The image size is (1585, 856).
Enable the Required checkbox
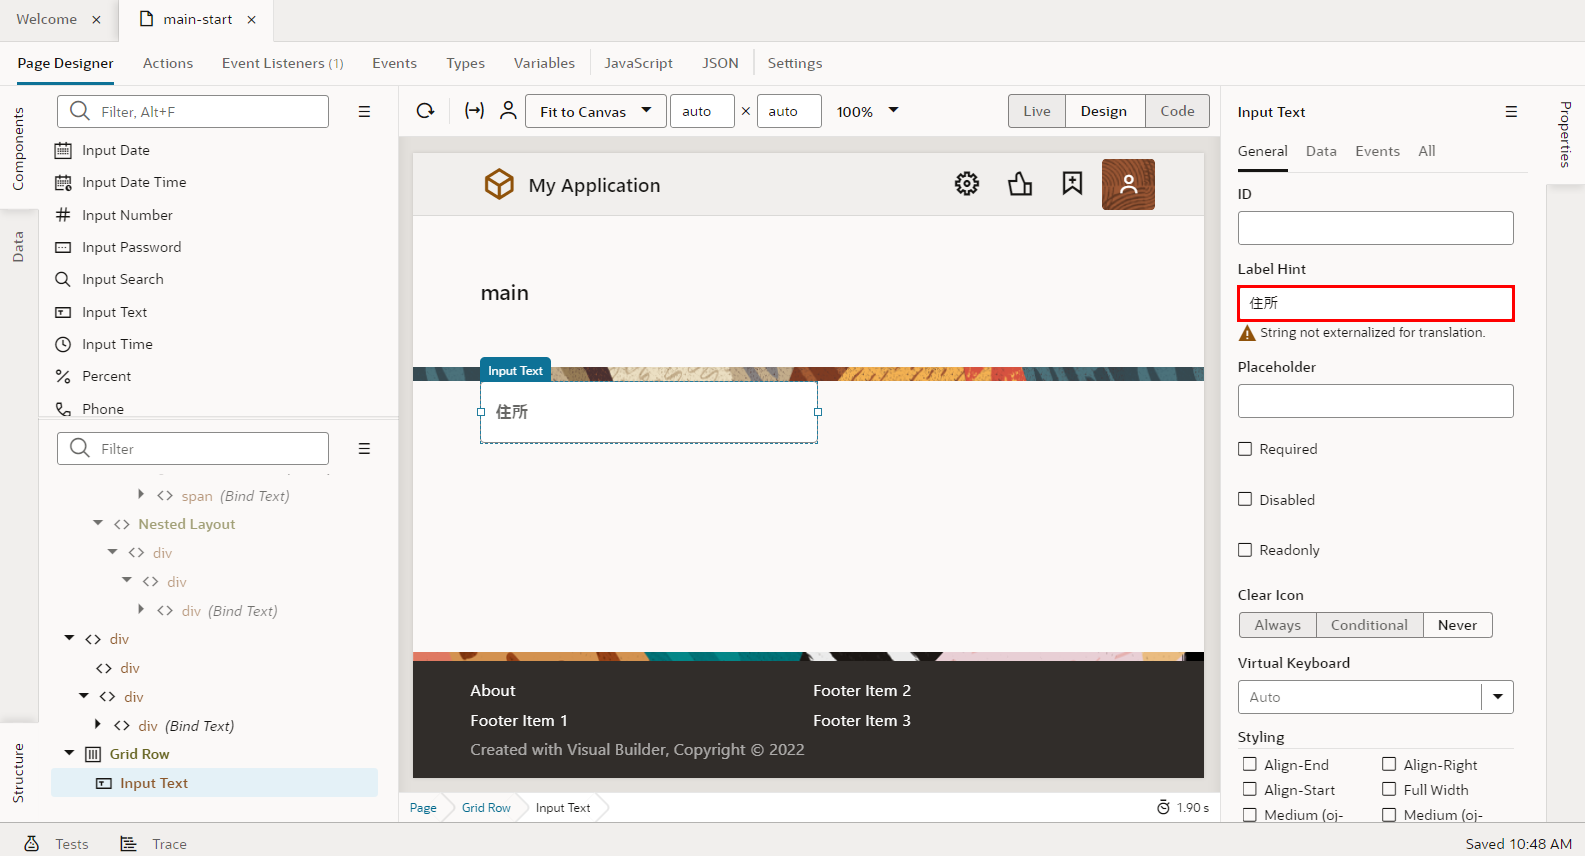pos(1245,449)
